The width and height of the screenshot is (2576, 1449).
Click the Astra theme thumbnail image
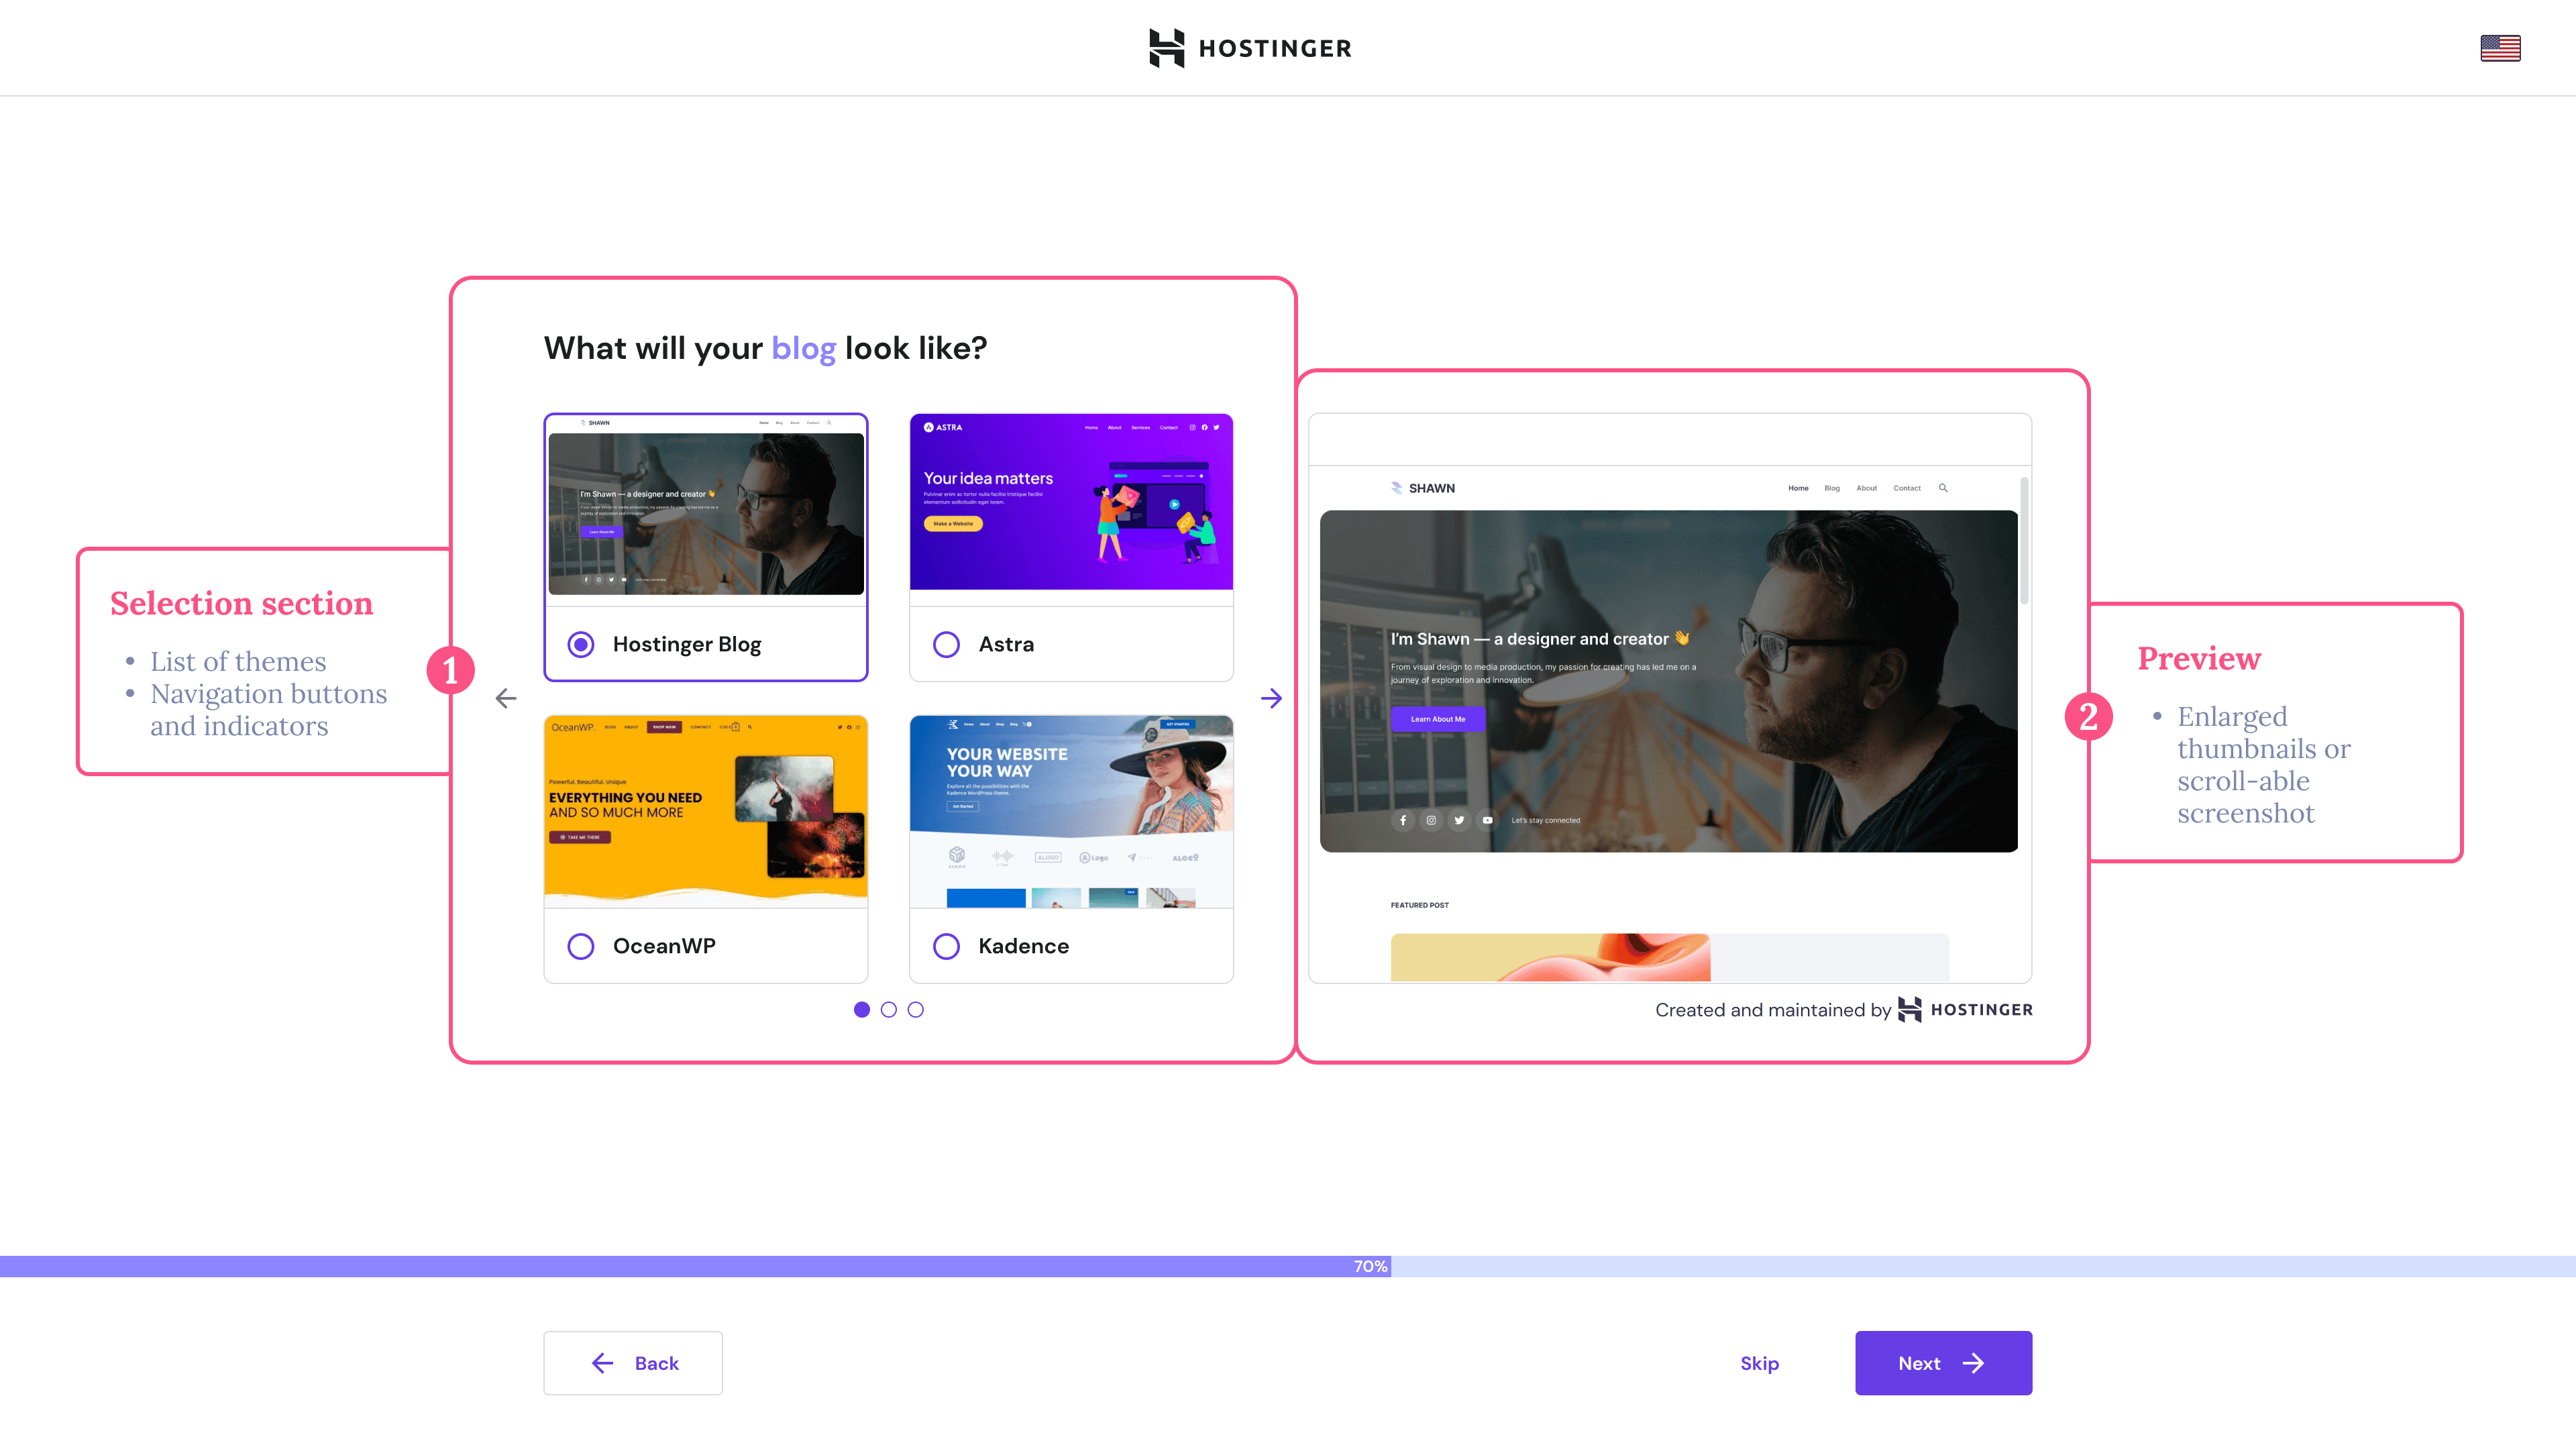1071,502
